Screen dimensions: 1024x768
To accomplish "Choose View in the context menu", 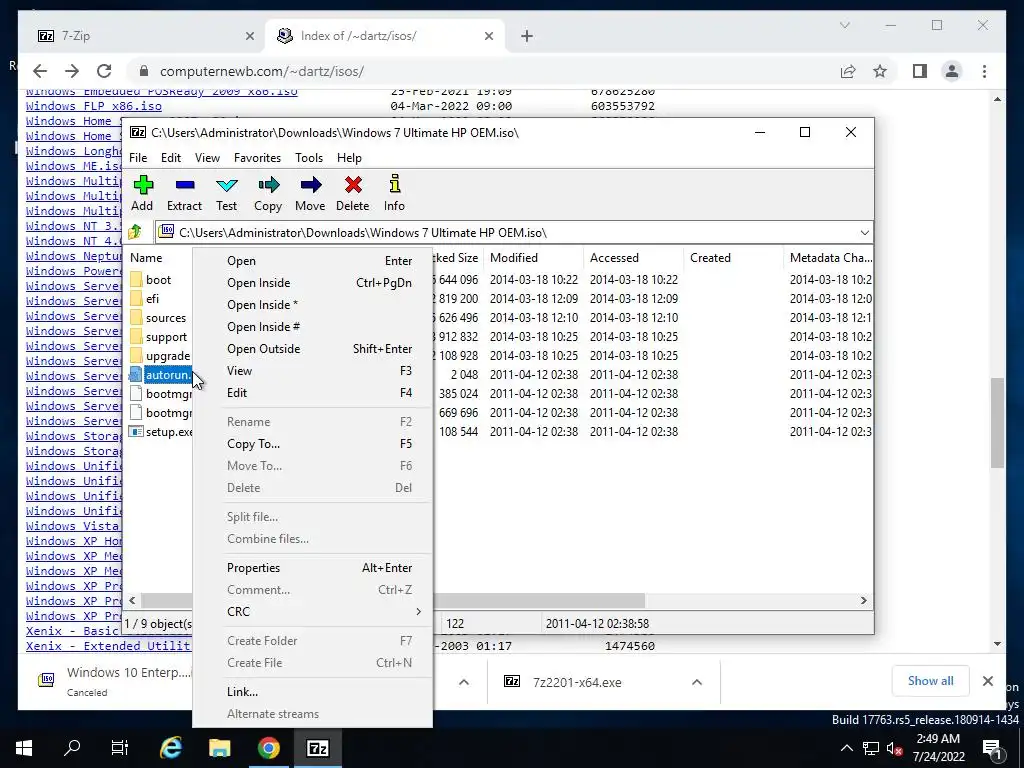I will 313,371.
